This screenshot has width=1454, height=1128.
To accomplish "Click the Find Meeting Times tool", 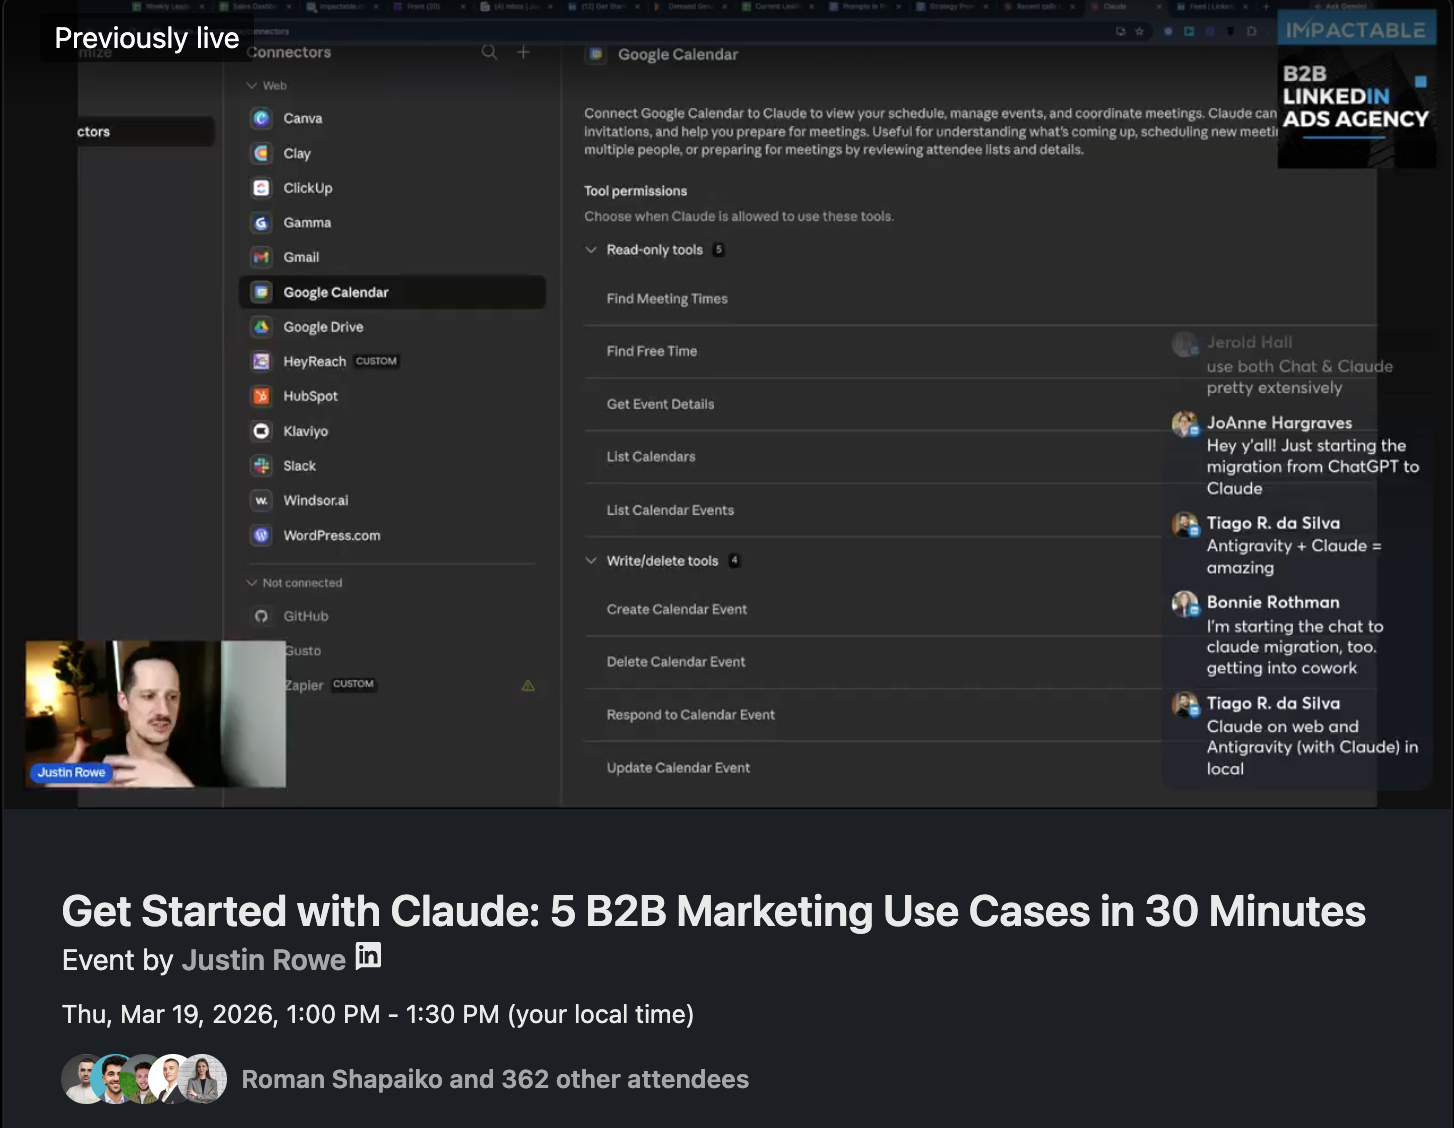I will [667, 299].
